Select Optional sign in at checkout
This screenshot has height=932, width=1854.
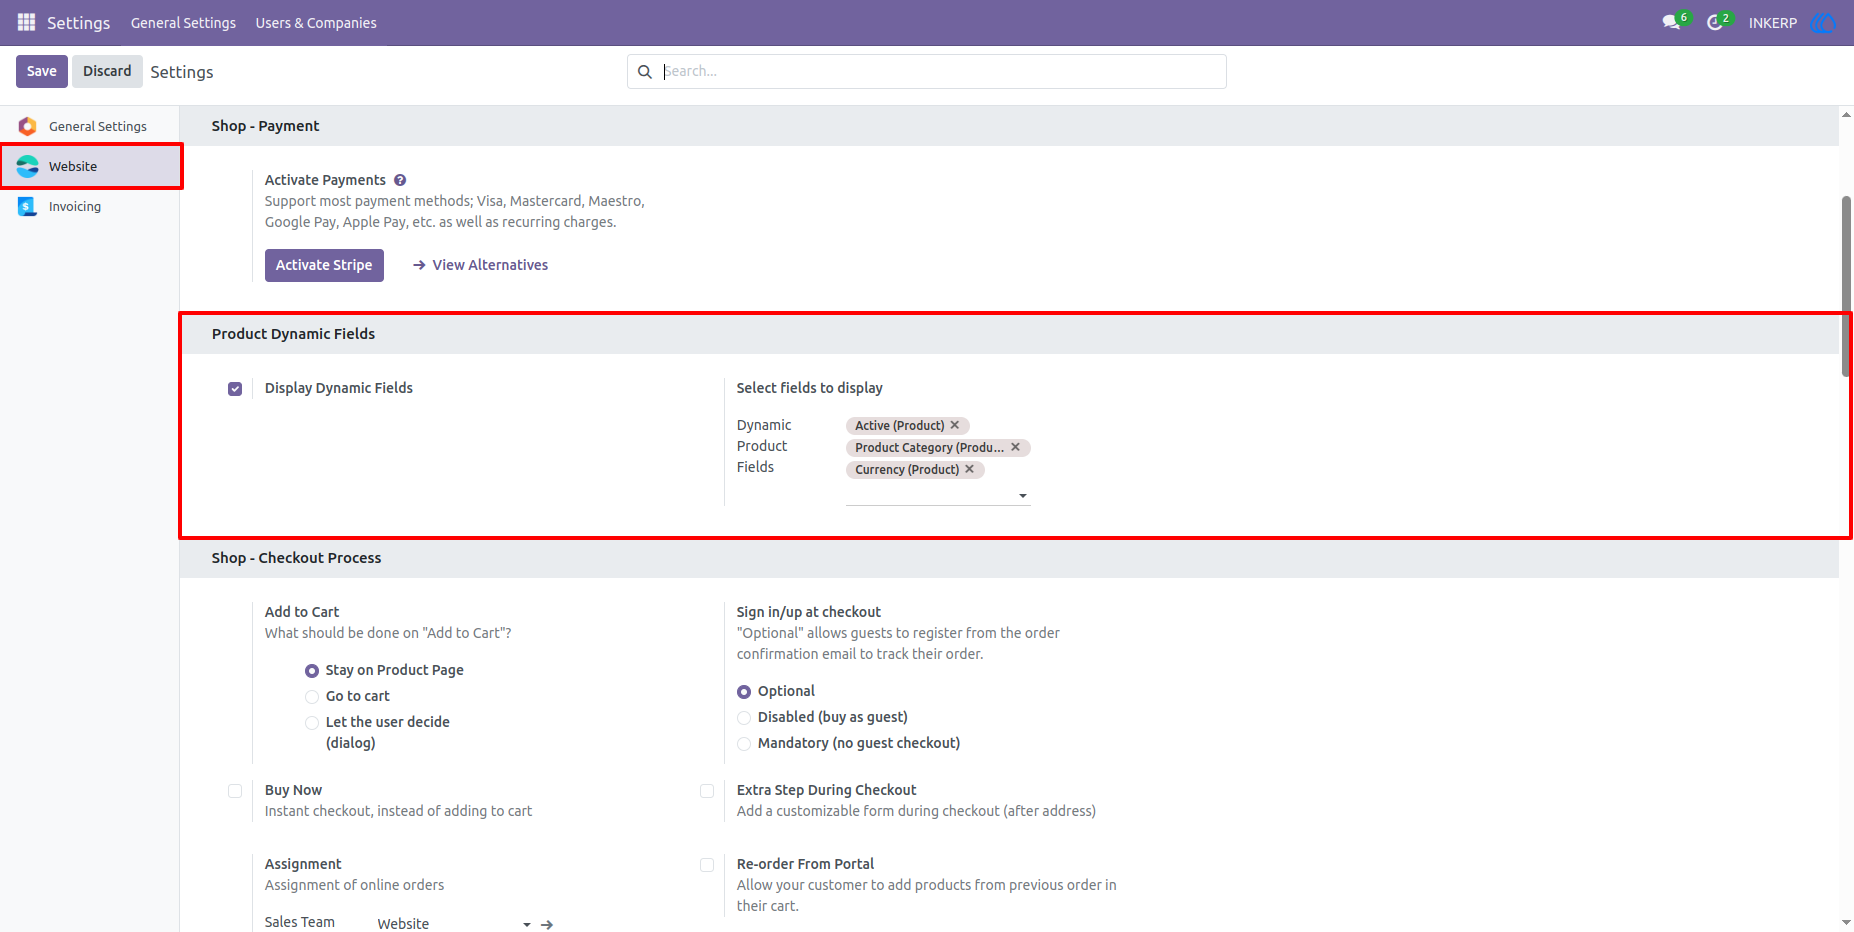(744, 692)
